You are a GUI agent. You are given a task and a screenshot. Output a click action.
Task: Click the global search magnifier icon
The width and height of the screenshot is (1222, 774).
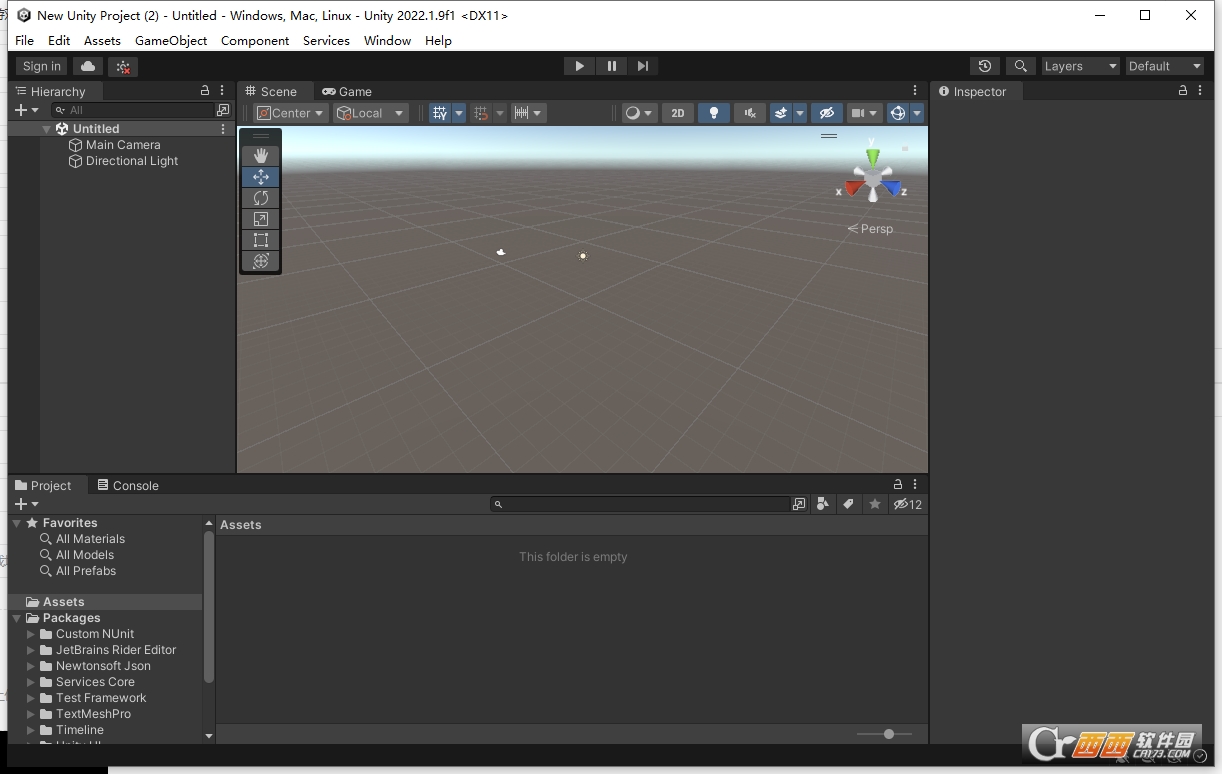1020,66
